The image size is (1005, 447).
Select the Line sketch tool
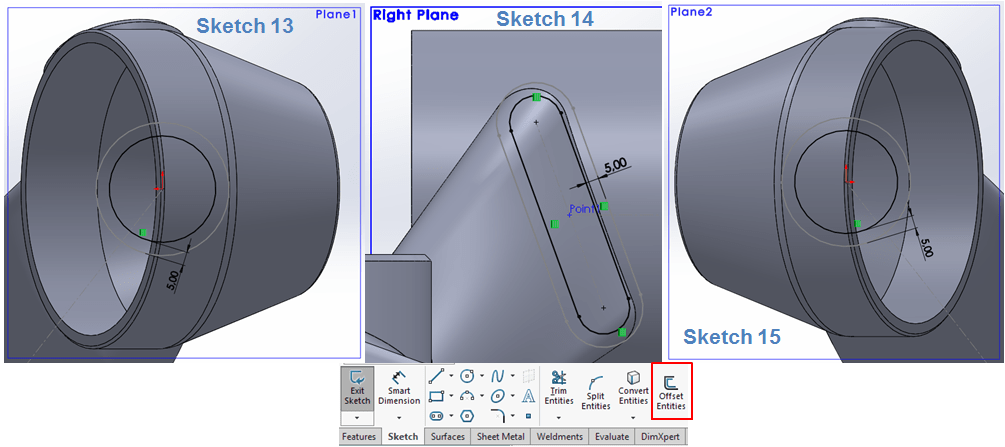[436, 376]
